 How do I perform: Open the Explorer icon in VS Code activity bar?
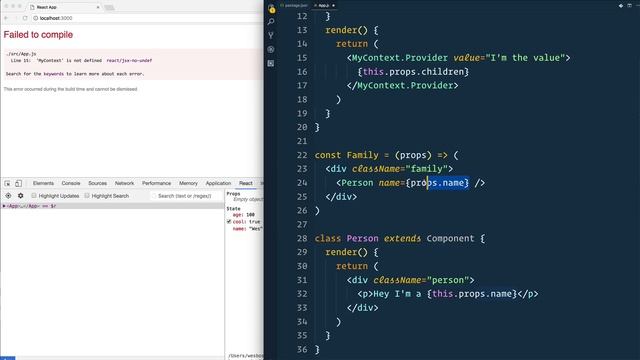(271, 9)
